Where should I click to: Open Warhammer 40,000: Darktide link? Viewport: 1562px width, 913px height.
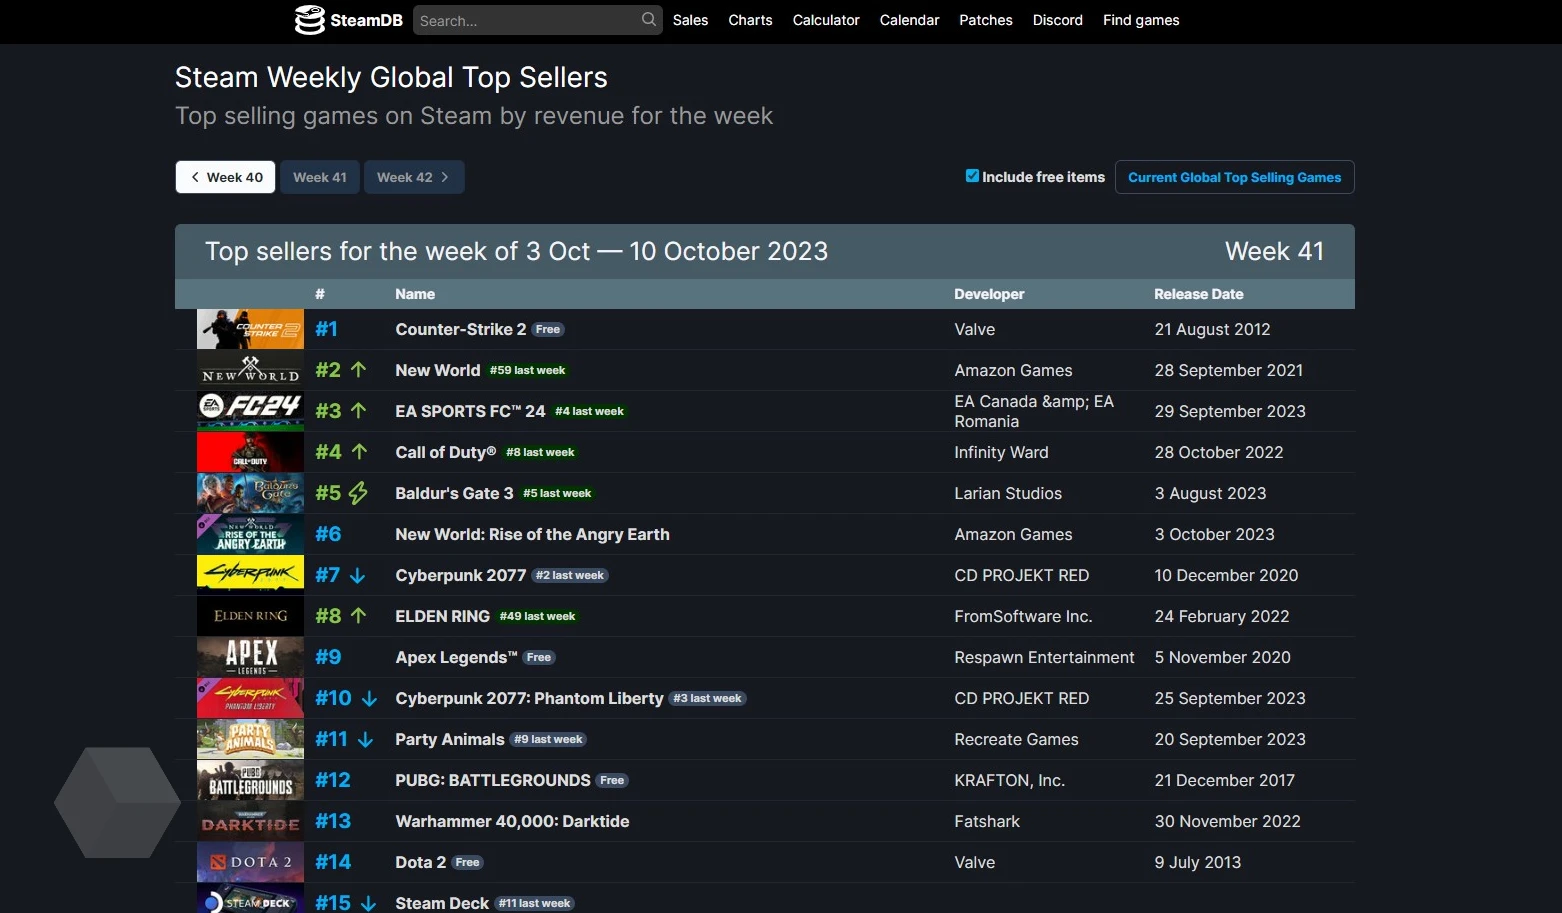pos(512,821)
